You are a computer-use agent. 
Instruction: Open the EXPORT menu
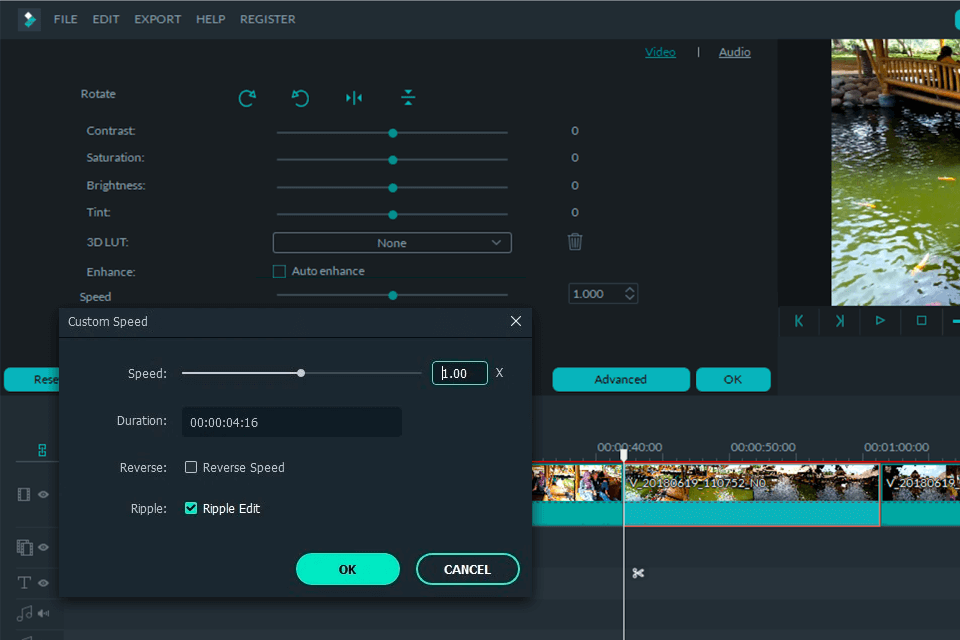[157, 20]
